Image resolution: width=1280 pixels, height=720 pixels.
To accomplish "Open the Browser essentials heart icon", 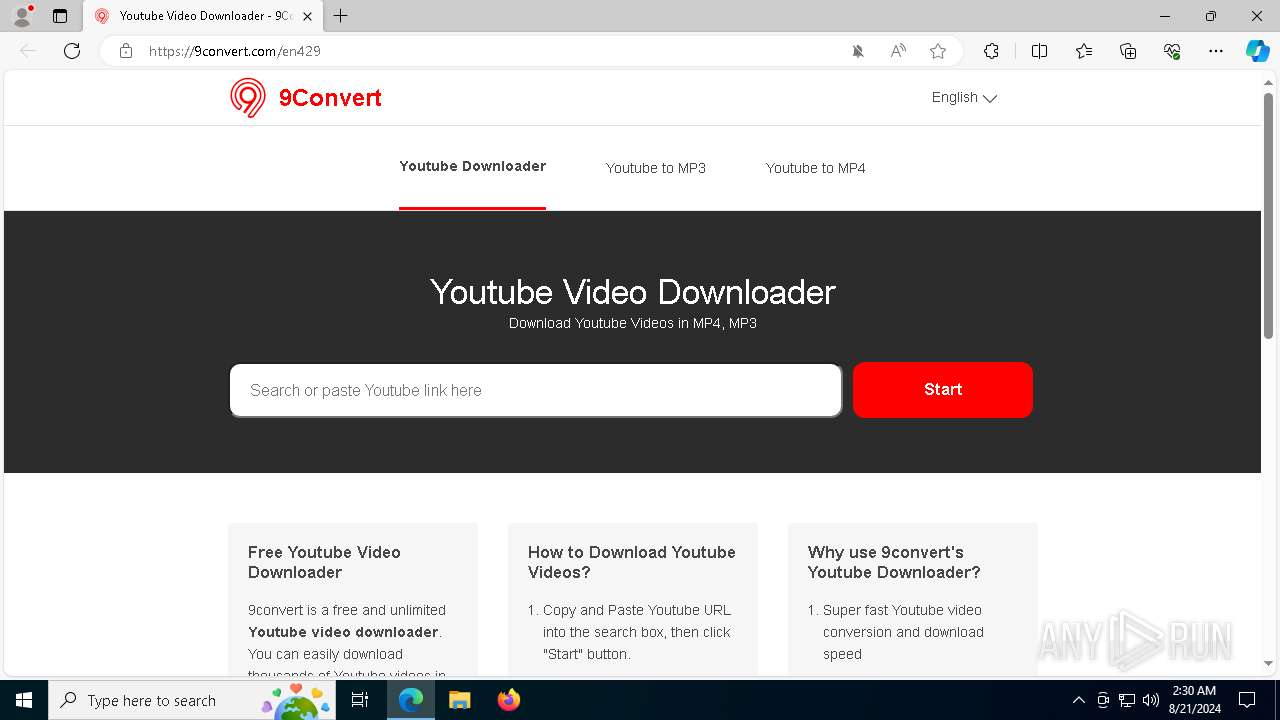I will click(1172, 51).
